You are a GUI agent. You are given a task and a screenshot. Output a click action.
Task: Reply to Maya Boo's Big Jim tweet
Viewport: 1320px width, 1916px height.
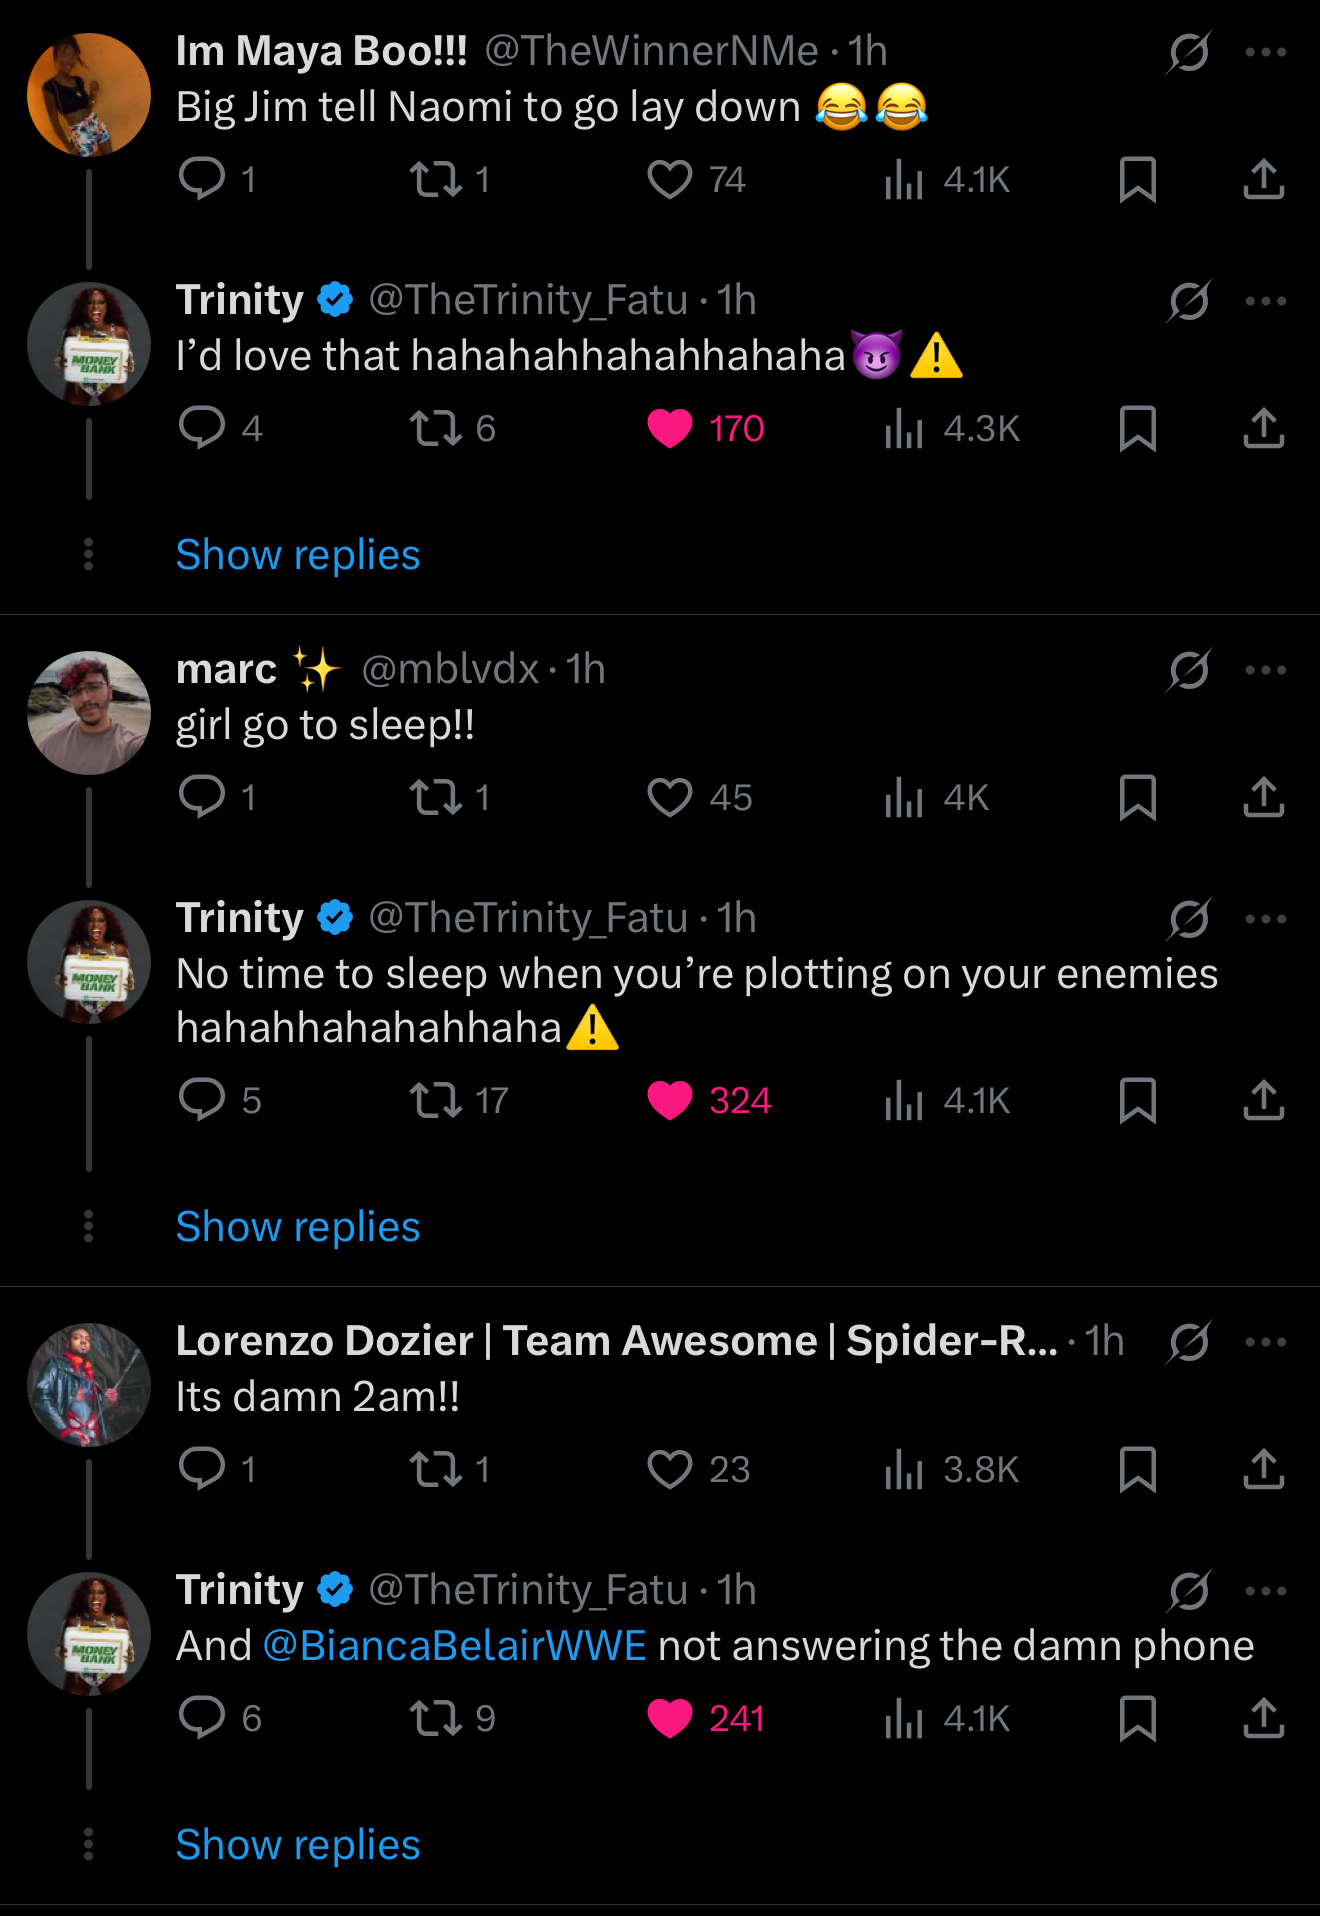coord(202,180)
